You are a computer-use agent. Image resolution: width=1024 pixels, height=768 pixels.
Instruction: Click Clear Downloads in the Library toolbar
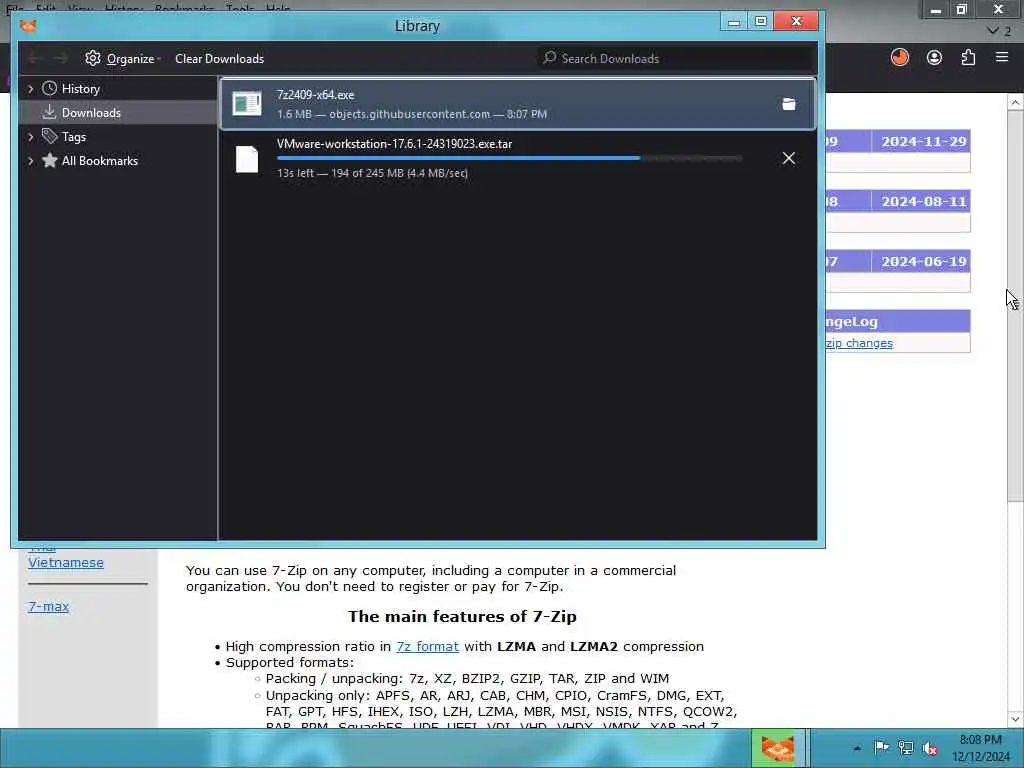[x=219, y=58]
